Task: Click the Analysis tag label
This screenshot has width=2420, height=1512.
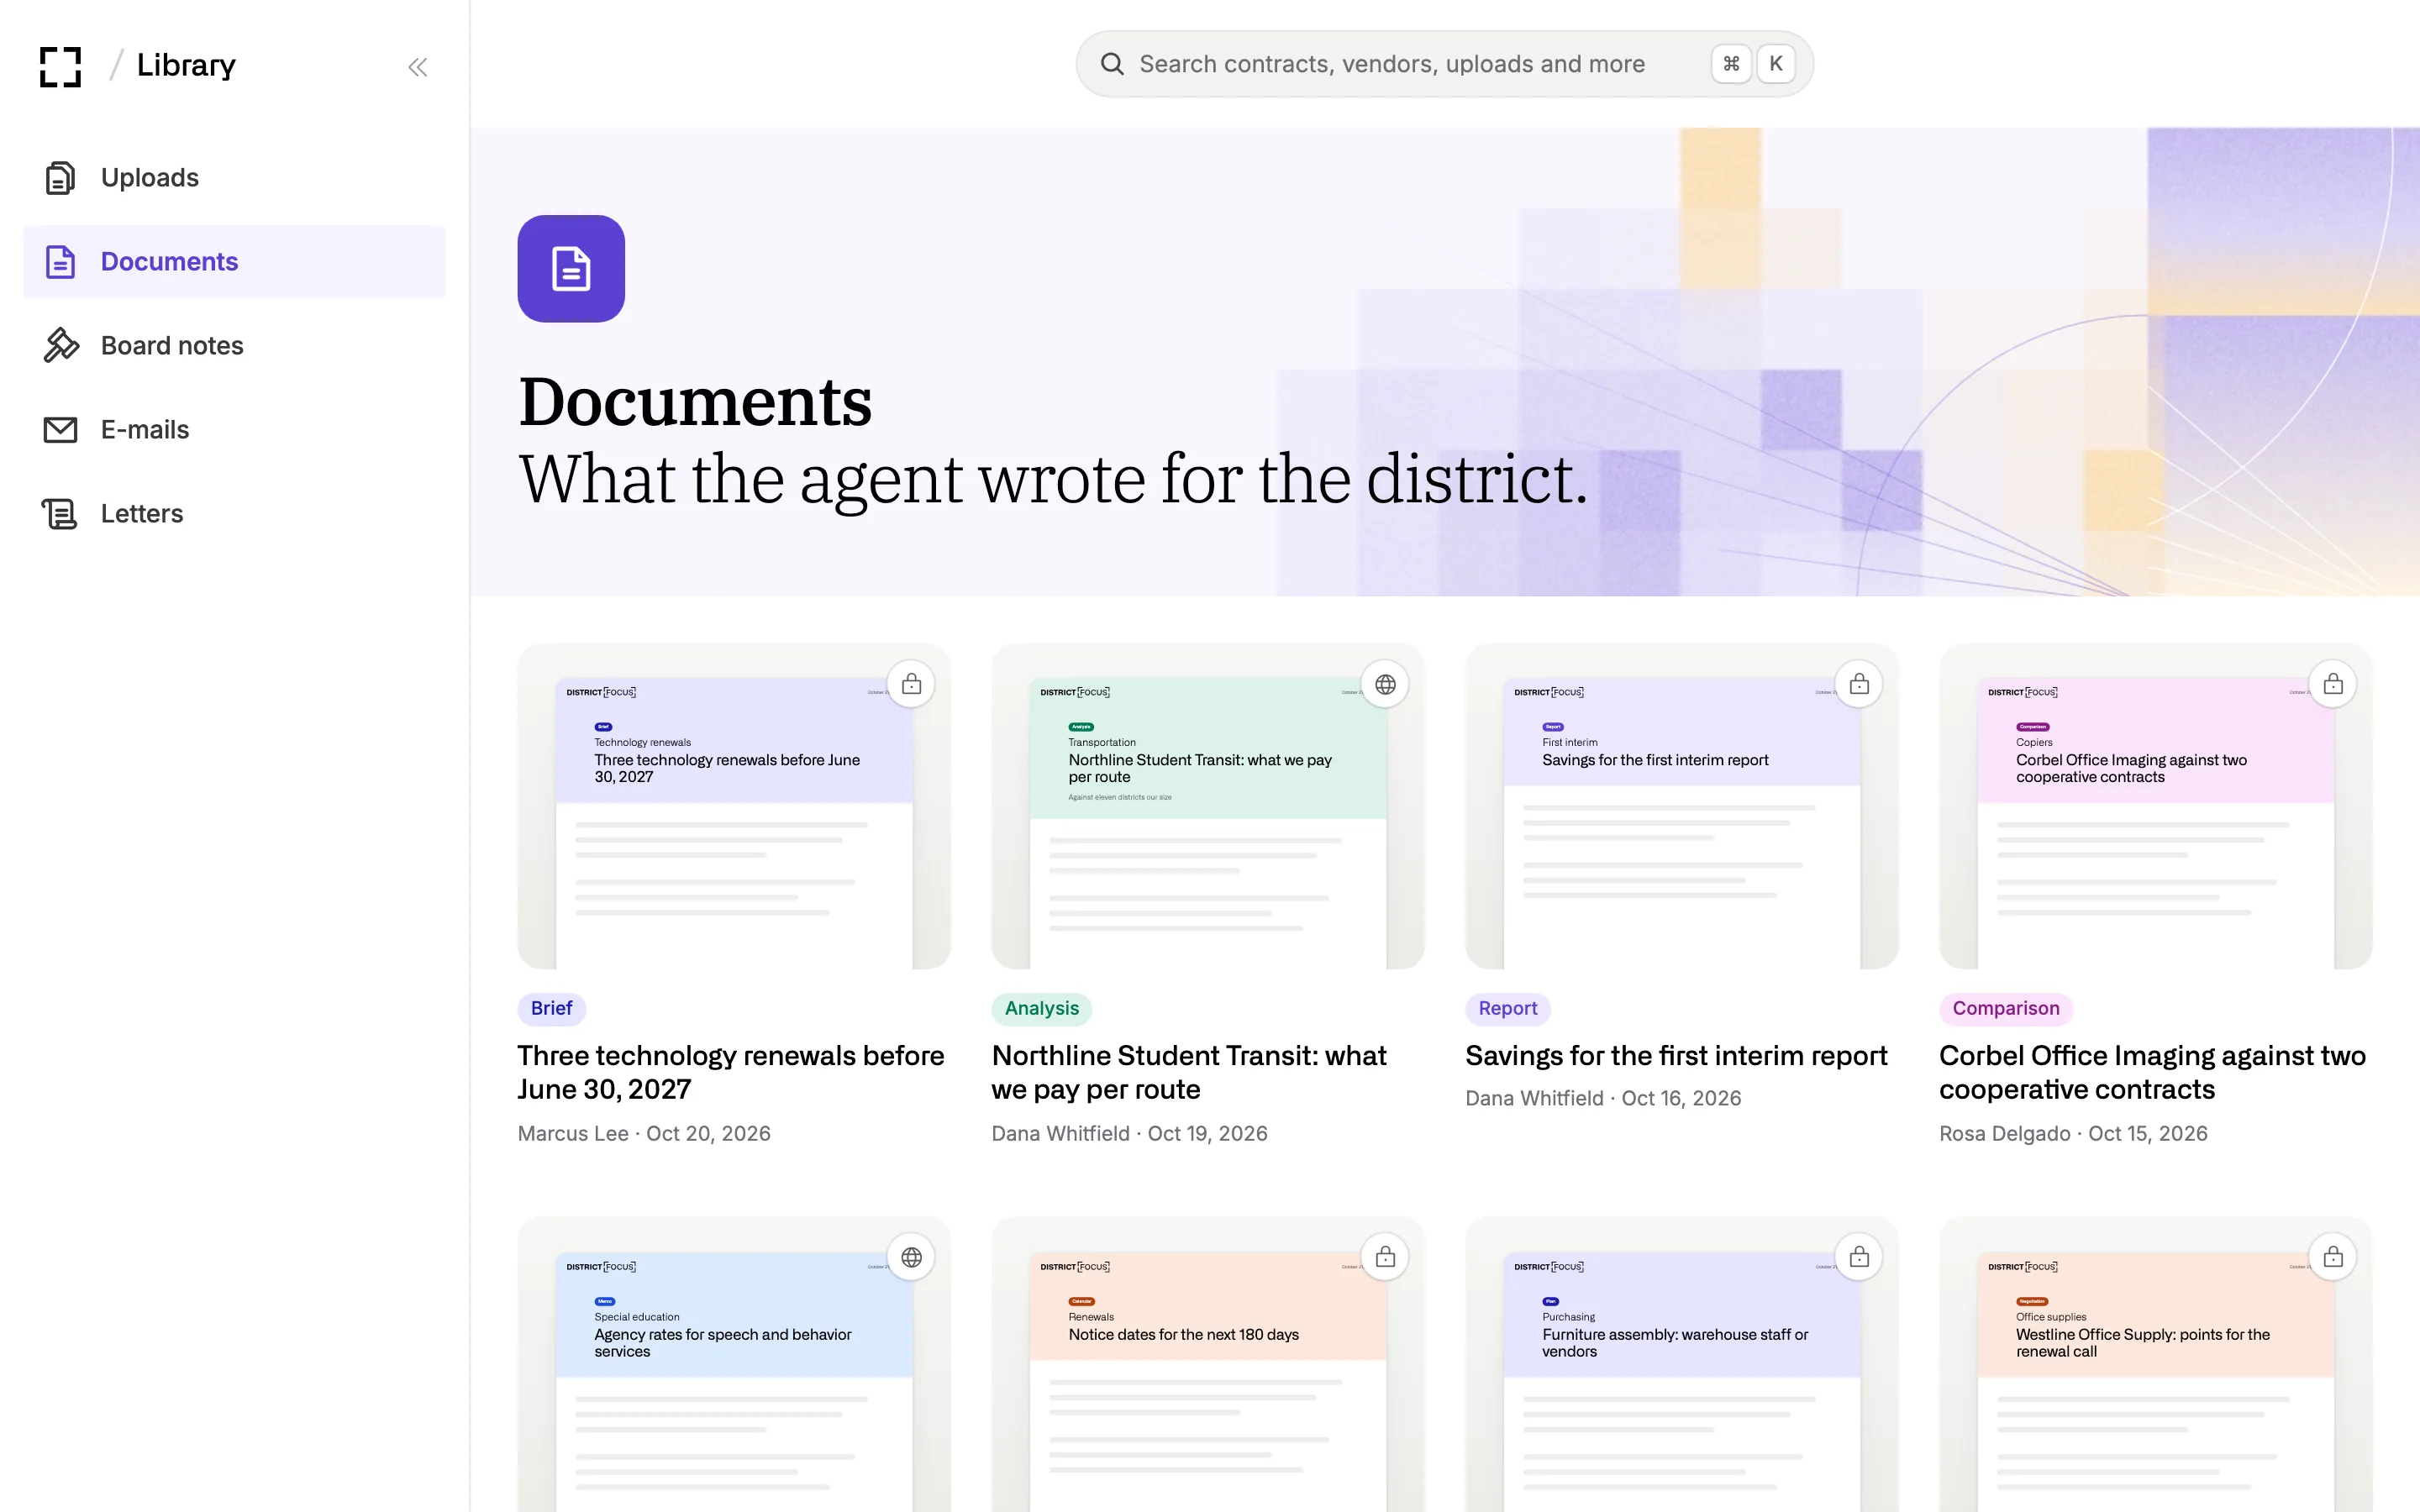Action: coord(1041,1009)
